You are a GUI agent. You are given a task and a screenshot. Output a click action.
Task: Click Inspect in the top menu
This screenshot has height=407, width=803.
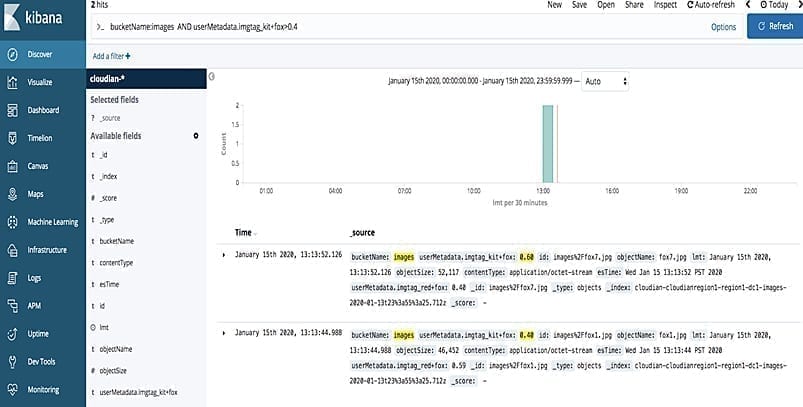point(665,5)
